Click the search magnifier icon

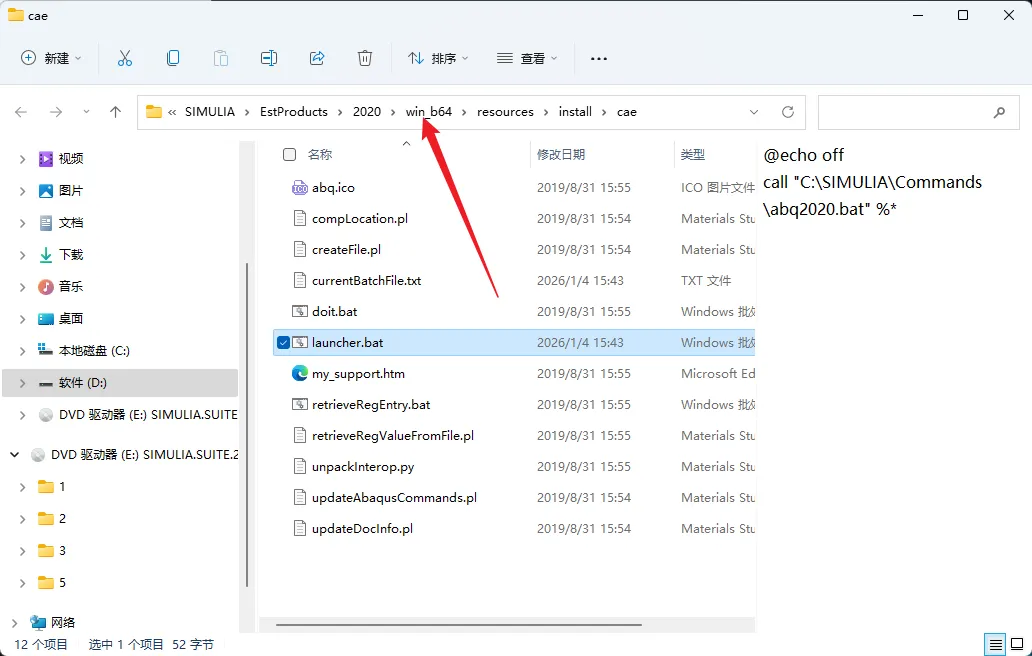coord(999,113)
